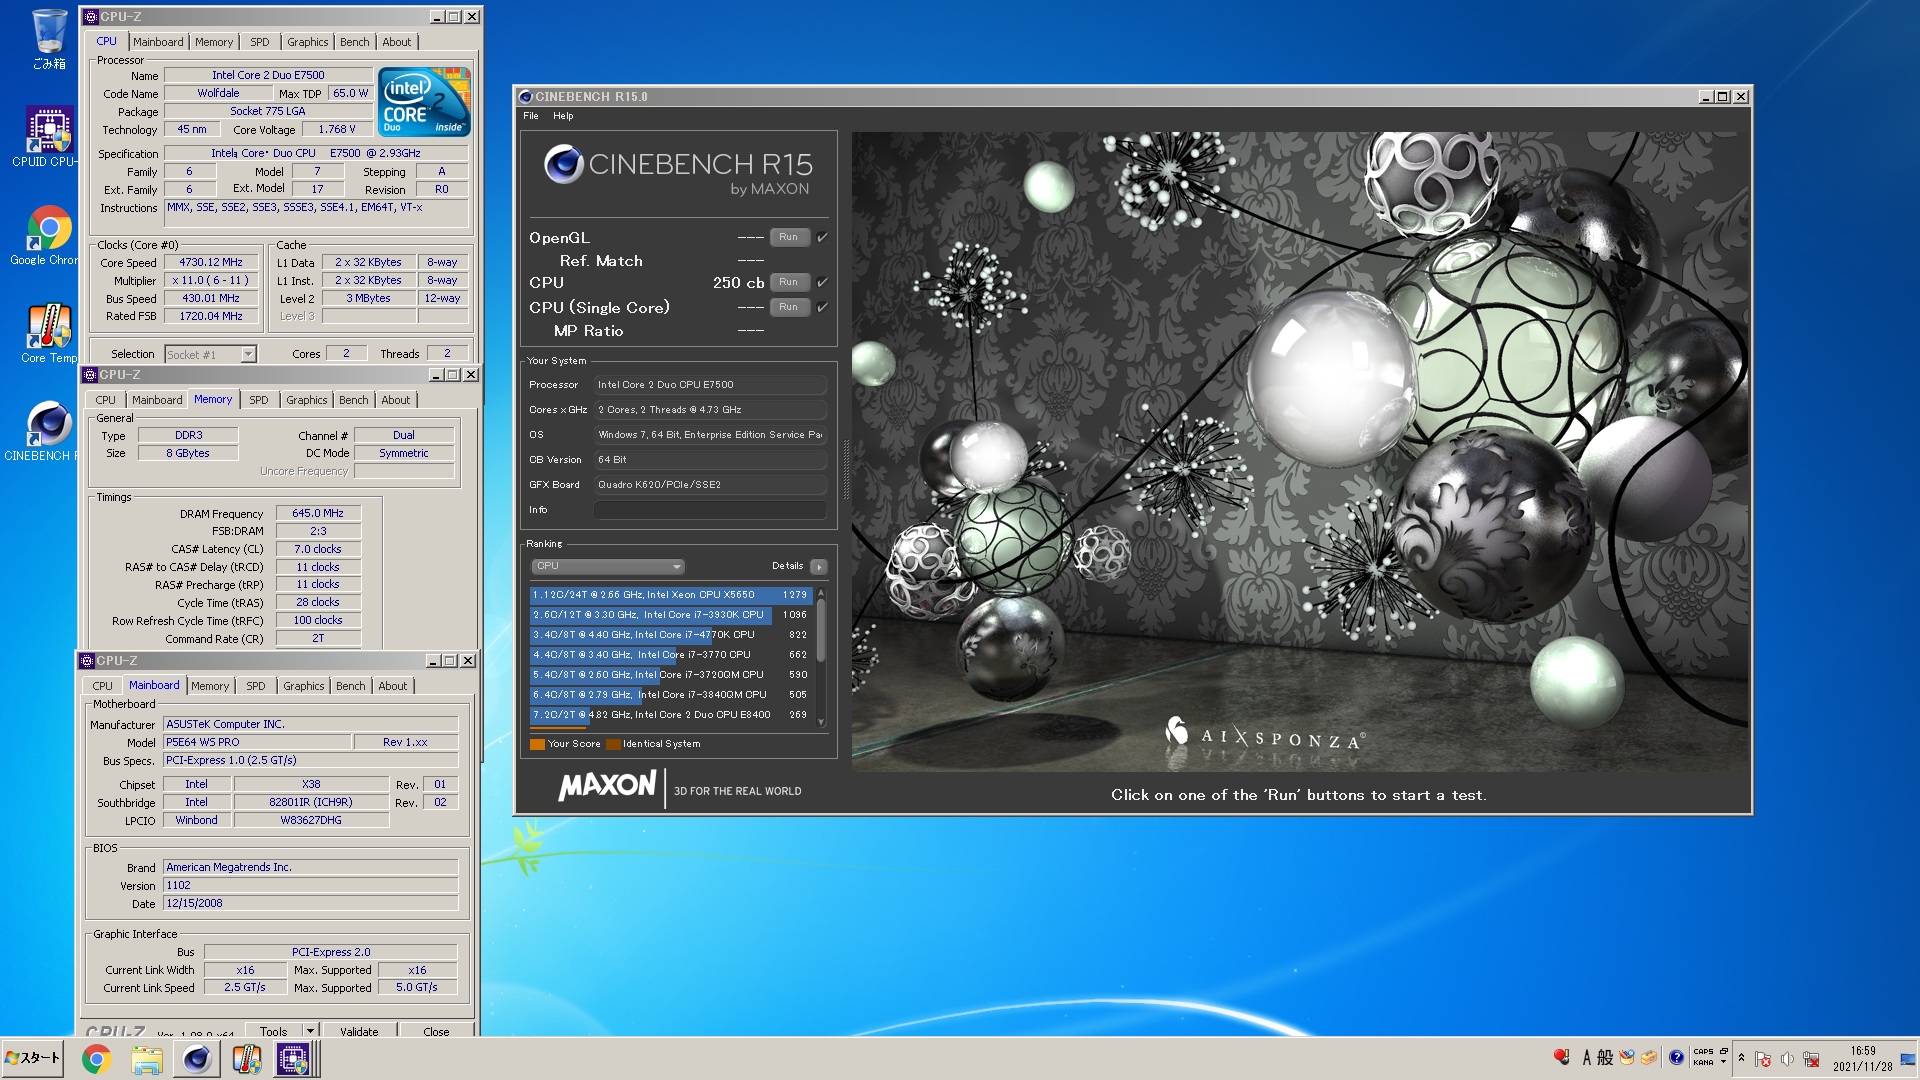Screen dimensions: 1920x1080
Task: Toggle the CPU (Single Core) test checkbox
Action: coord(822,307)
